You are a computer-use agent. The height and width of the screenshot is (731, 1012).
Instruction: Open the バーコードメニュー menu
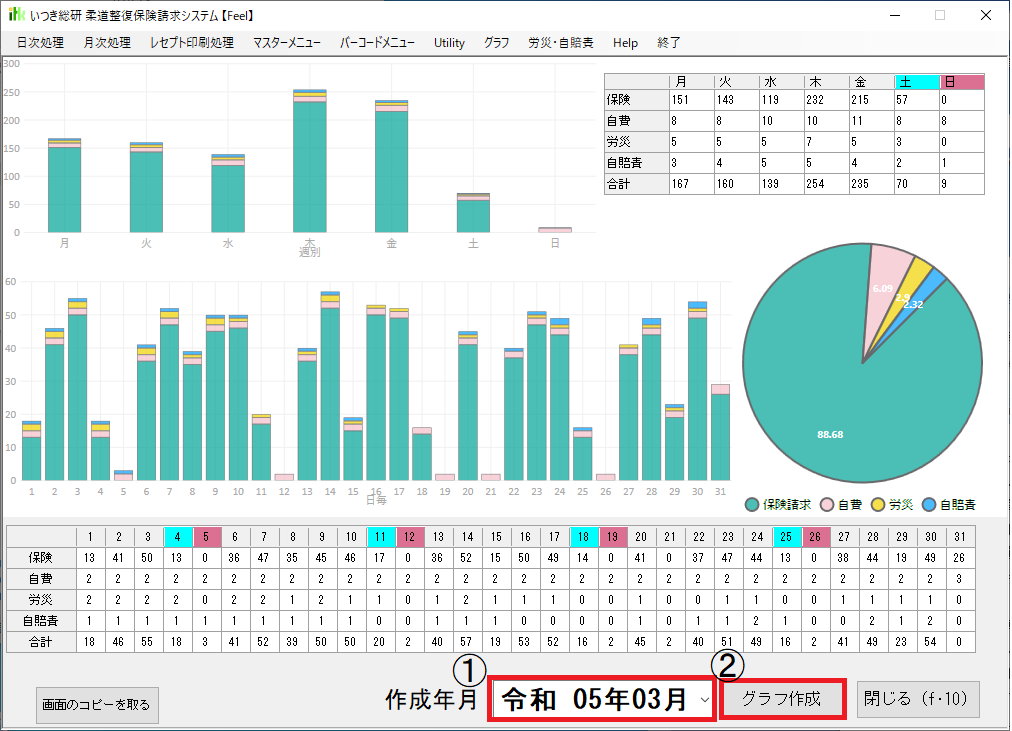point(377,43)
